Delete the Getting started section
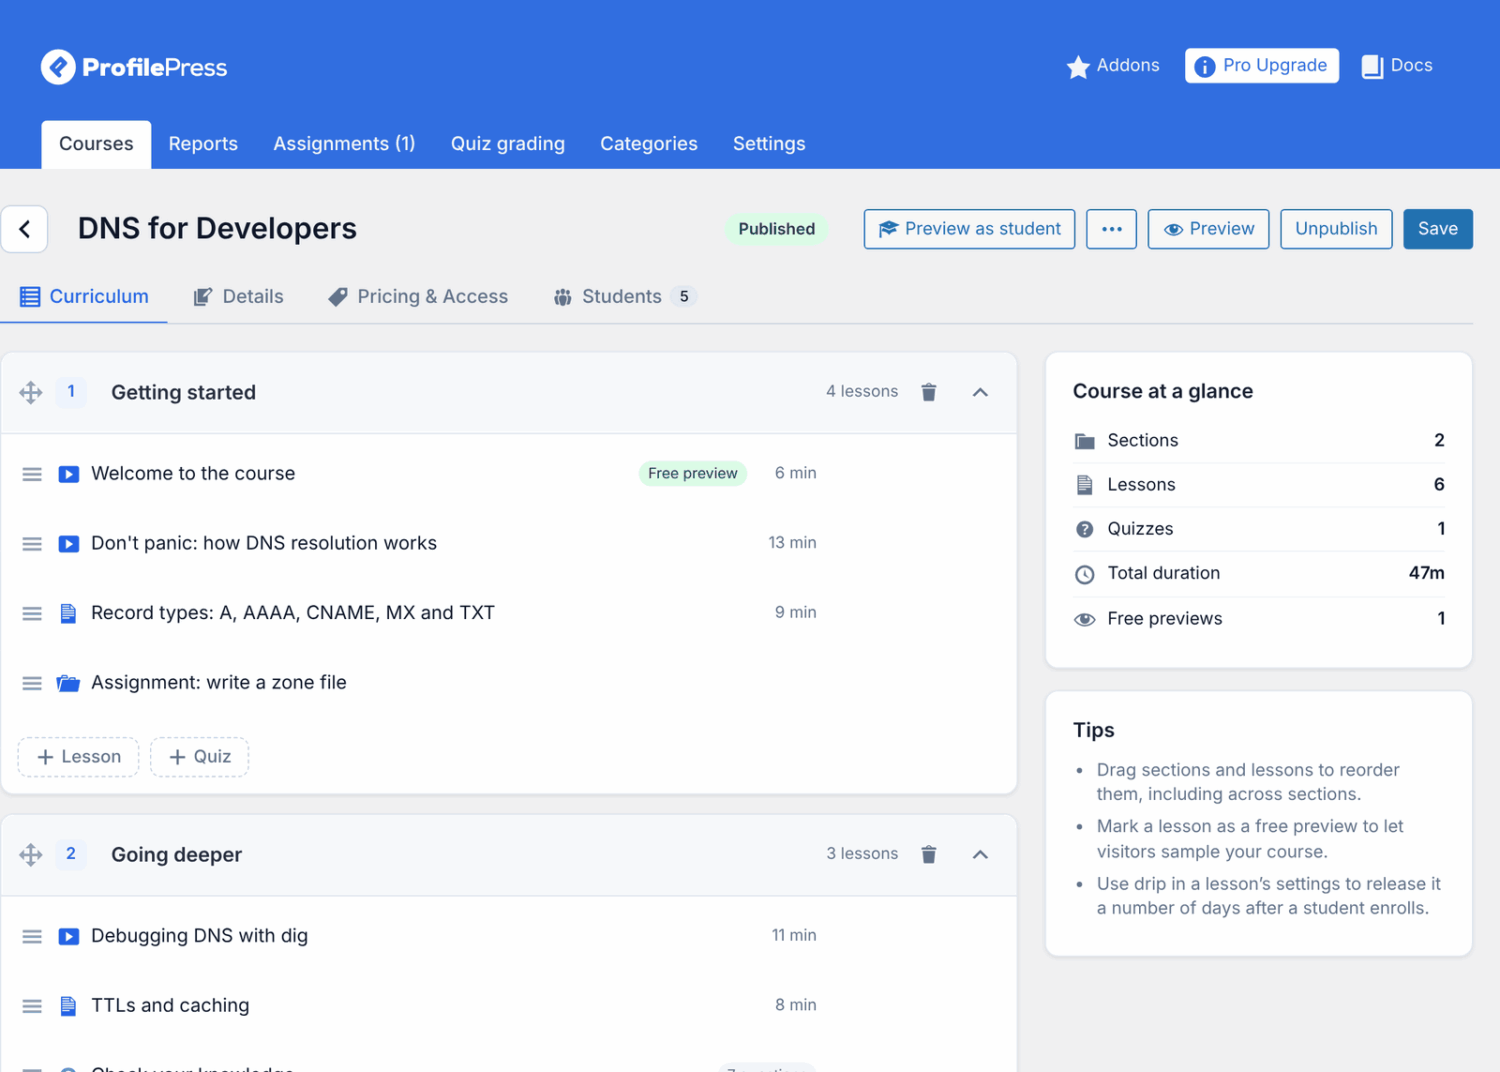1500x1072 pixels. pos(929,392)
